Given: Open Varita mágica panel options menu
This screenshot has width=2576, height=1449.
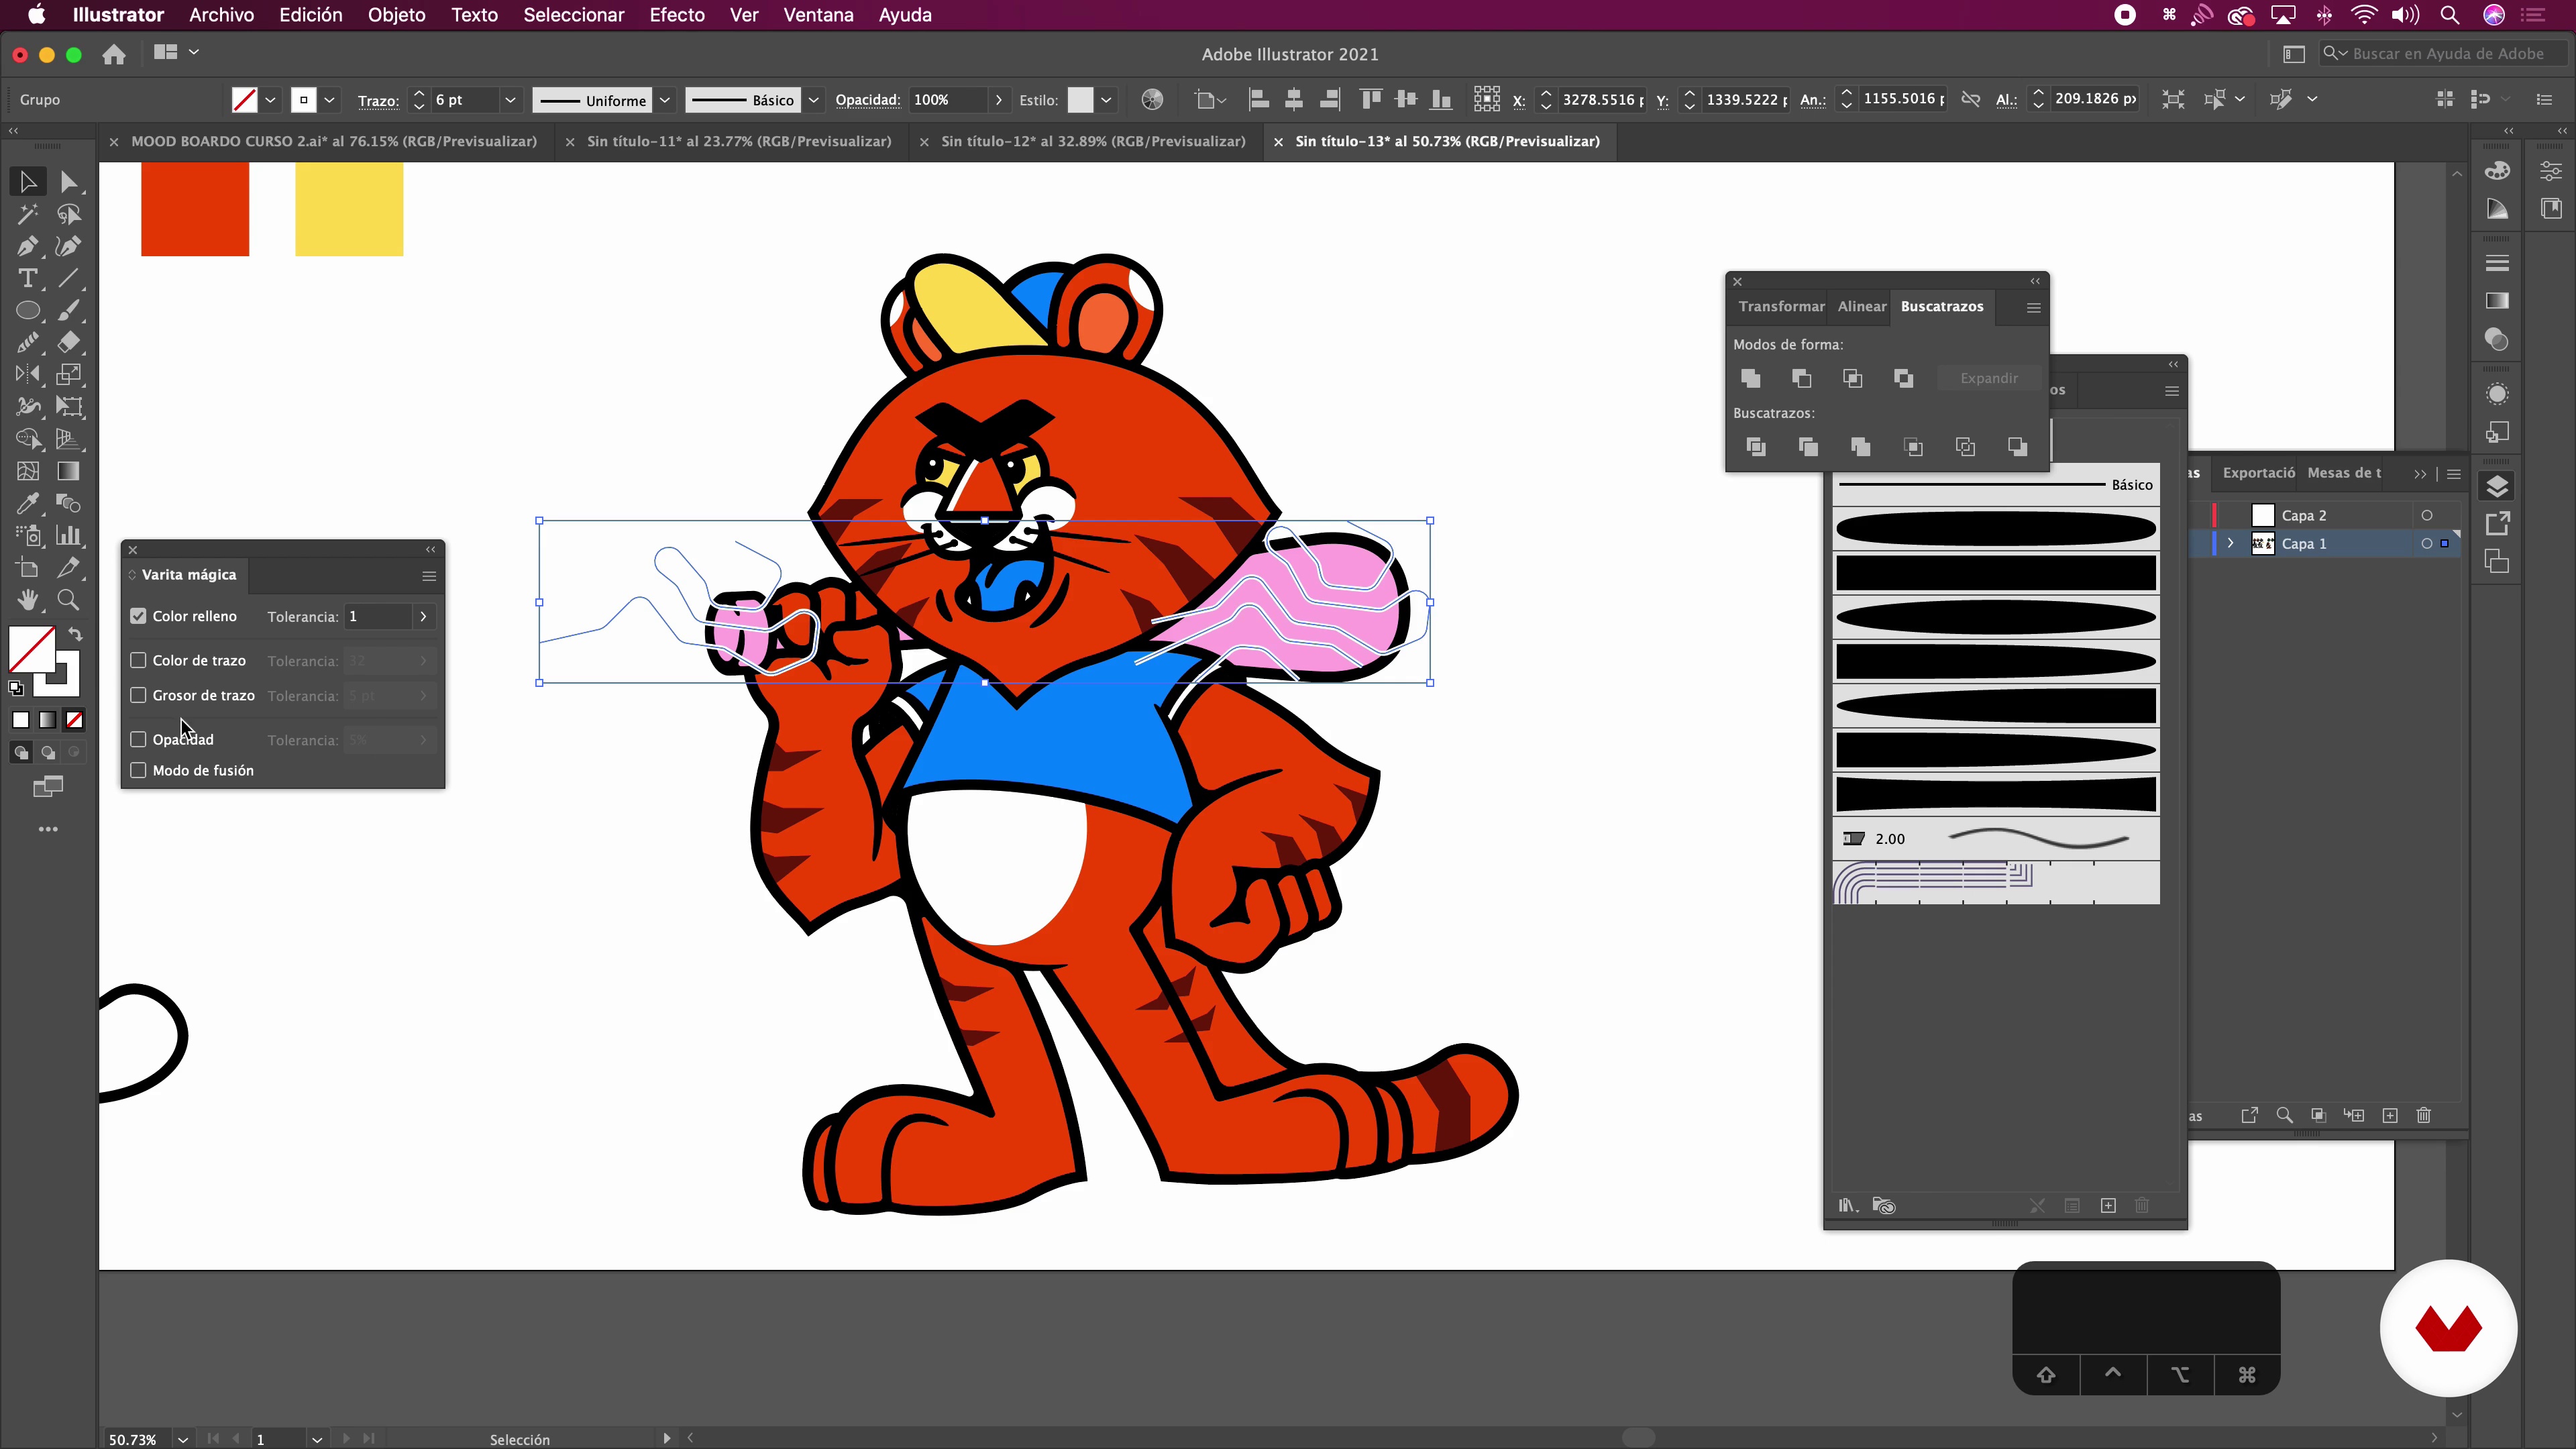Looking at the screenshot, I should pos(429,575).
